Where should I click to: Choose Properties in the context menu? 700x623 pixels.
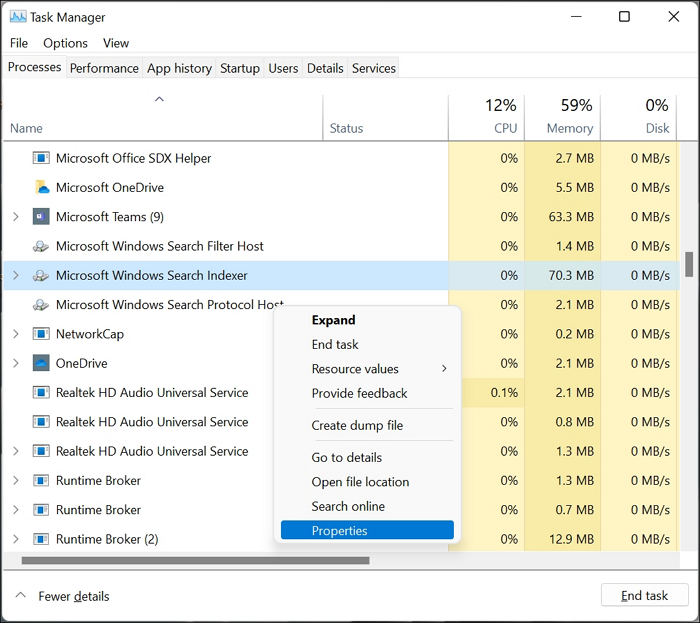pos(367,530)
